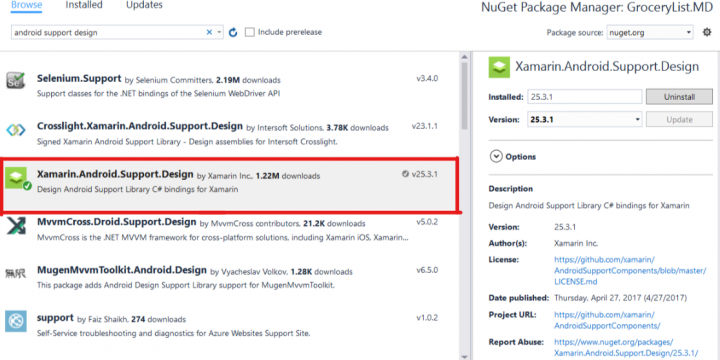Viewport: 720px width, 360px height.
Task: Click the grayed Update button
Action: 679,119
